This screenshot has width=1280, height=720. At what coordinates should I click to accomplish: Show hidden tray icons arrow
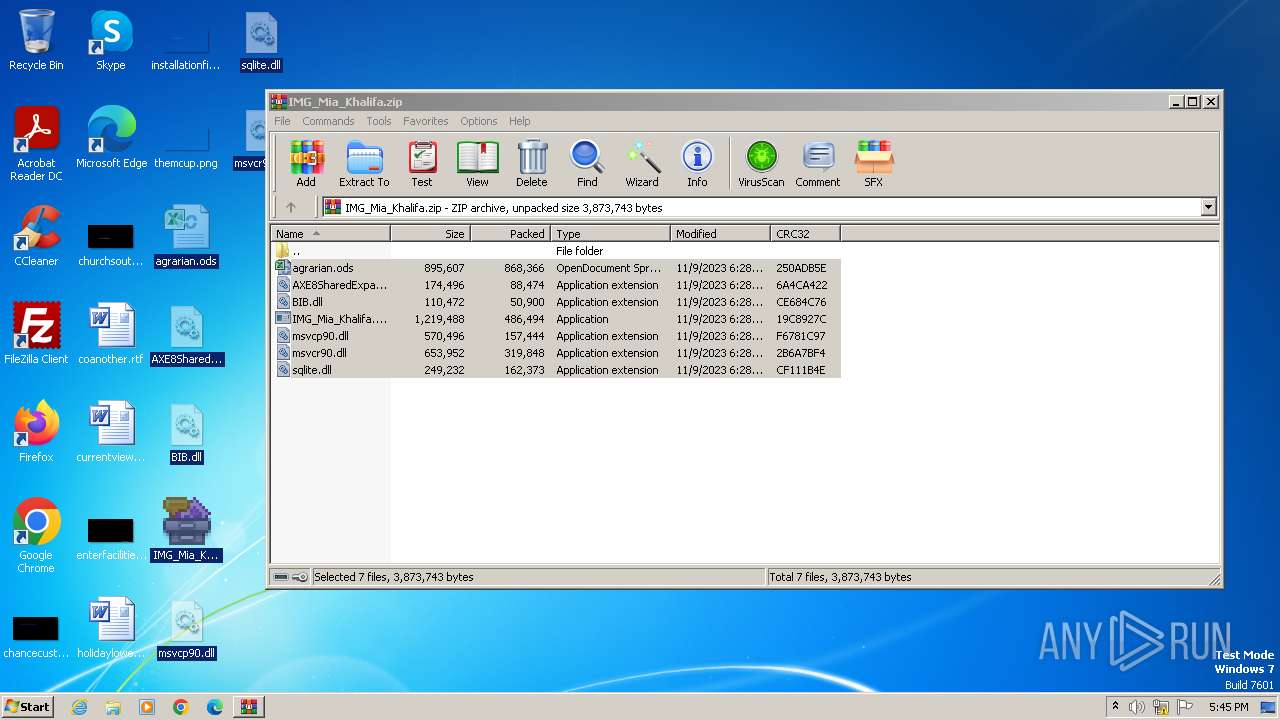[x=1115, y=707]
